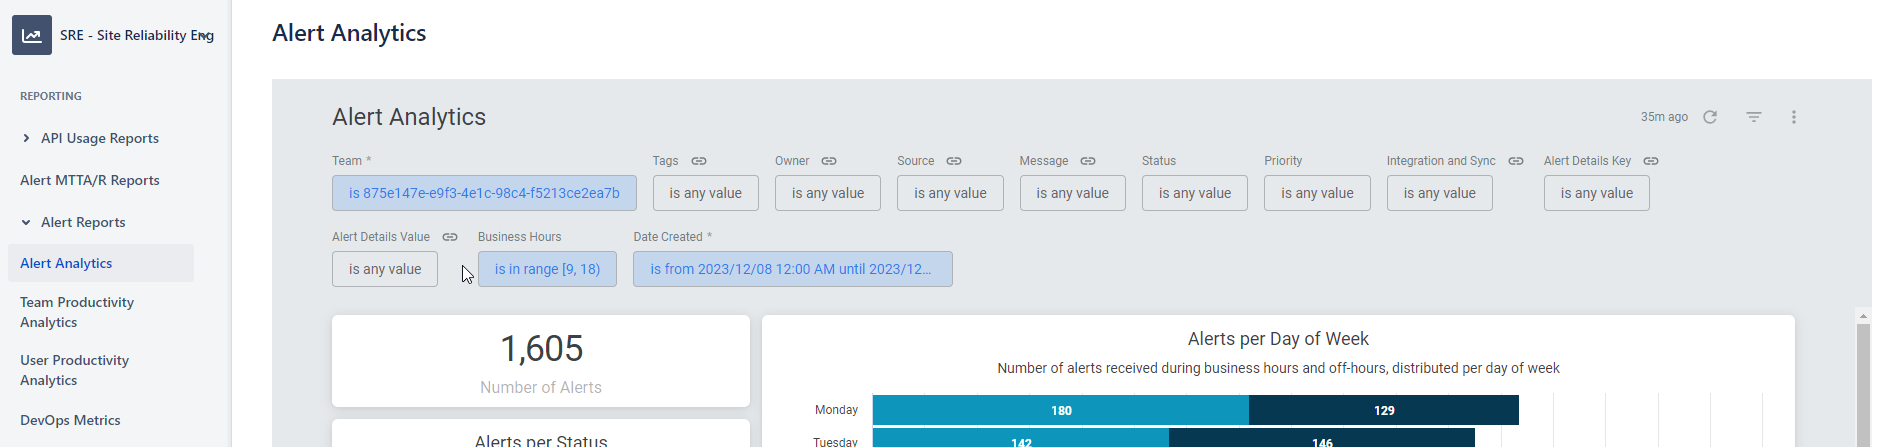Click the link icon next to Owner
The height and width of the screenshot is (447, 1883).
point(829,161)
